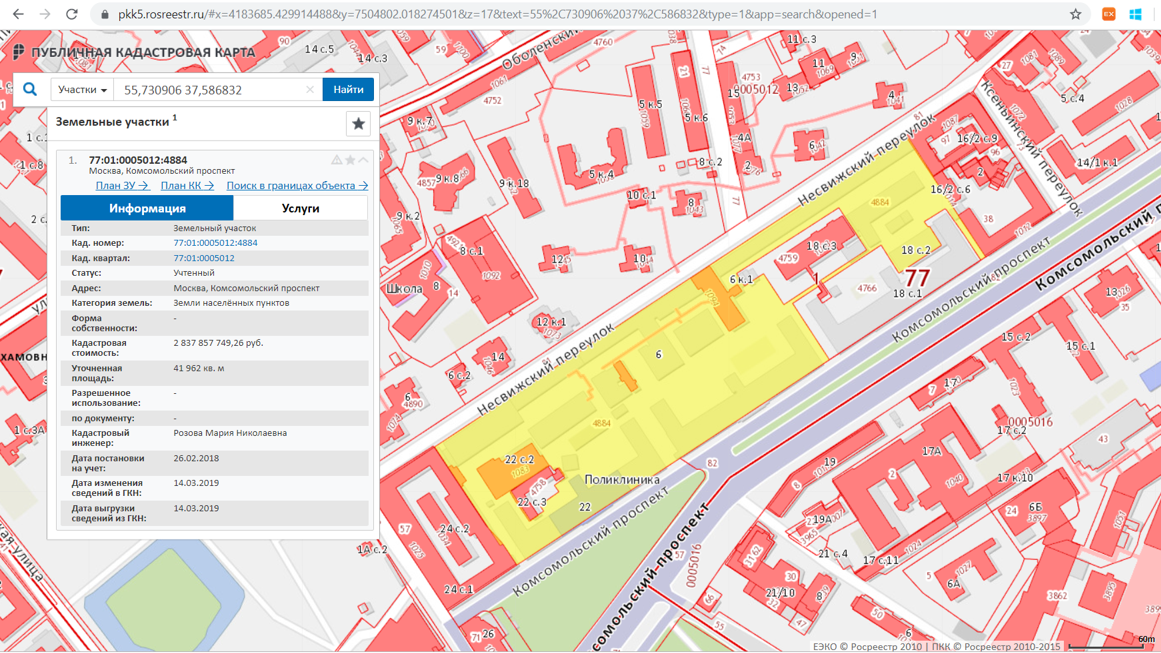Click the orange EX extension icon

(x=1108, y=14)
